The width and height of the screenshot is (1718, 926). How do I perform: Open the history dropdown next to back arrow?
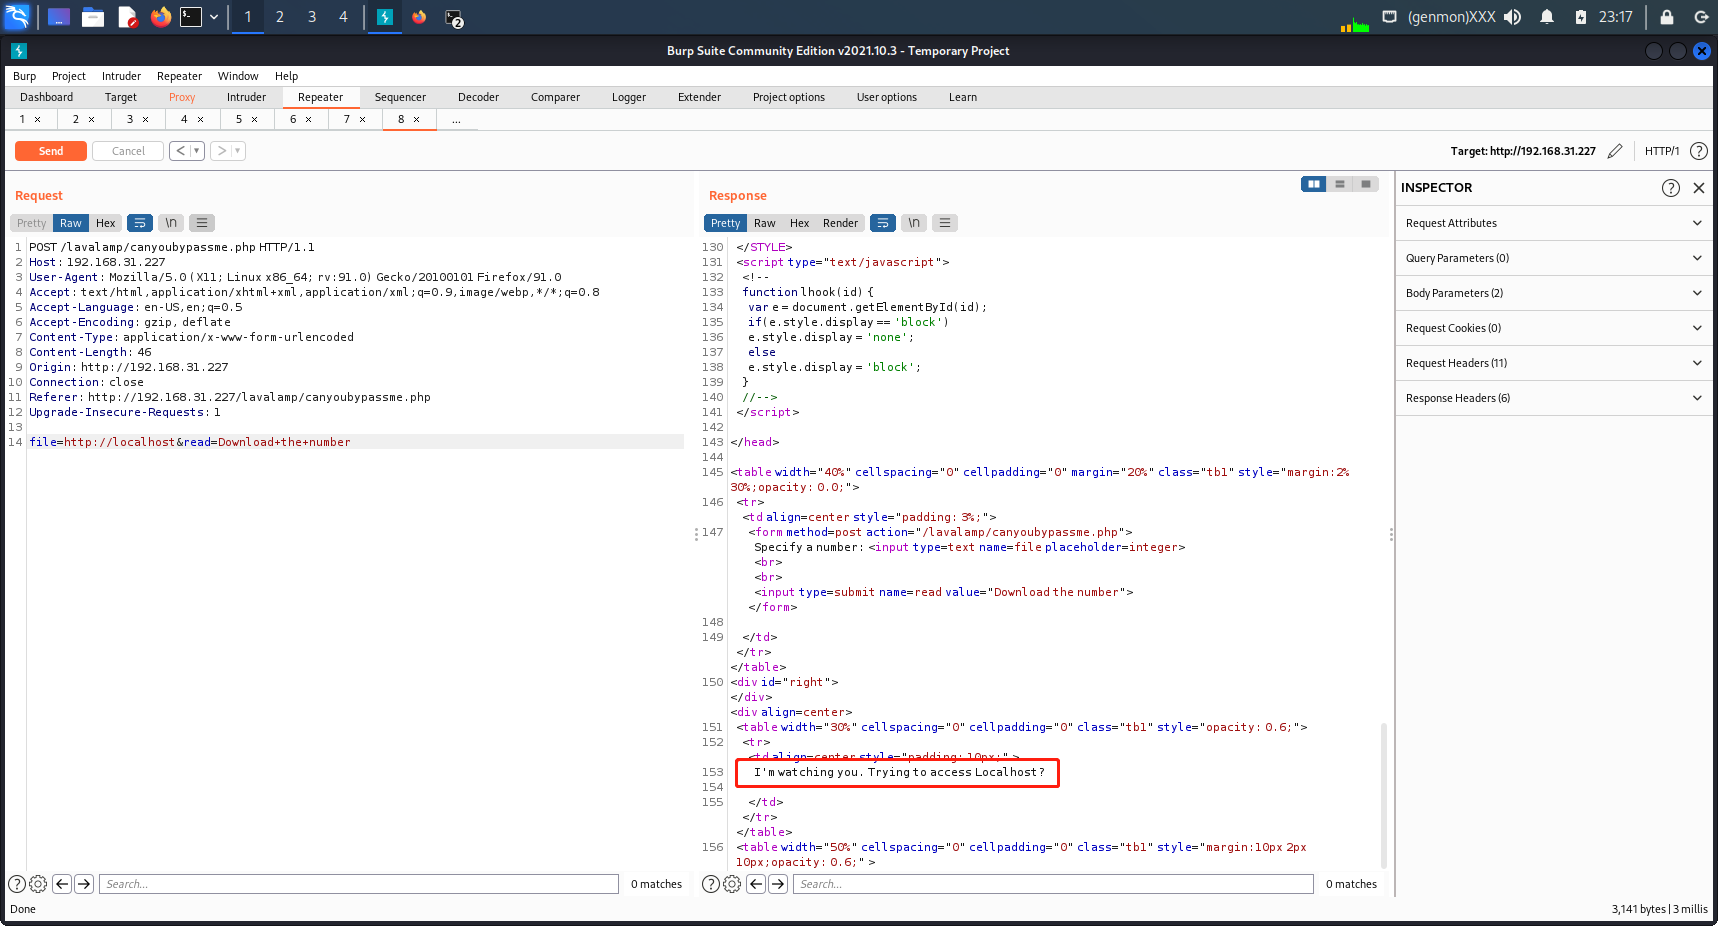197,151
